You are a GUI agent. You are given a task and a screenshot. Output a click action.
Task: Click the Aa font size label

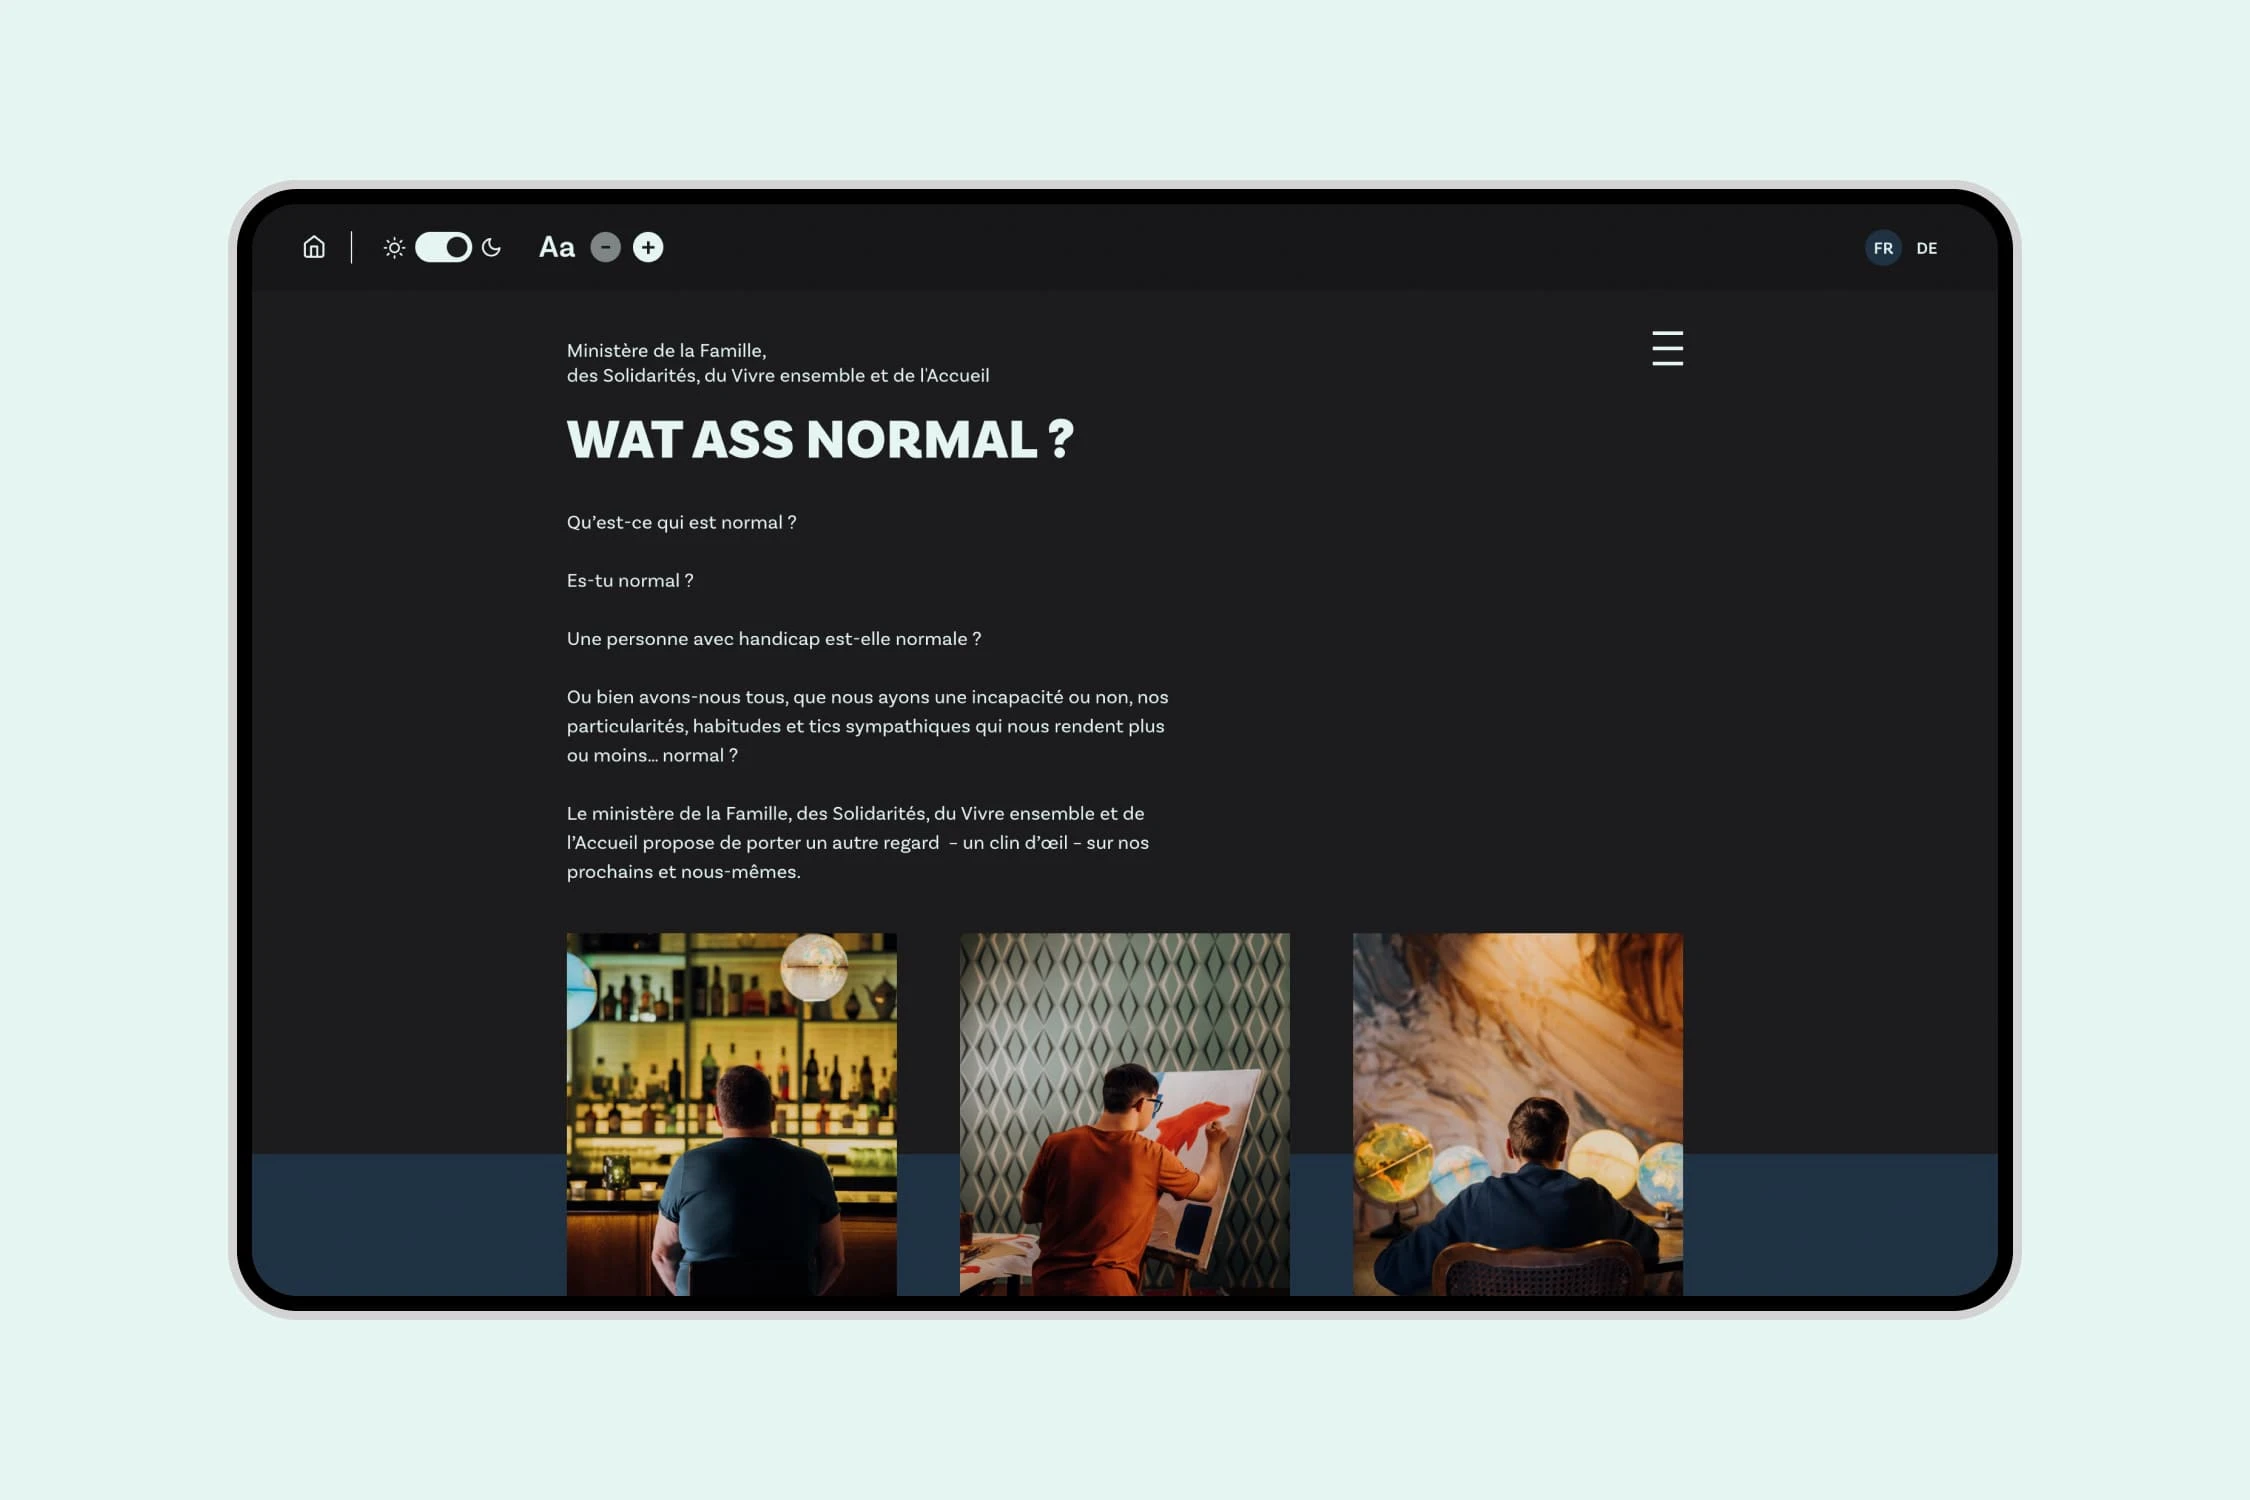tap(557, 247)
